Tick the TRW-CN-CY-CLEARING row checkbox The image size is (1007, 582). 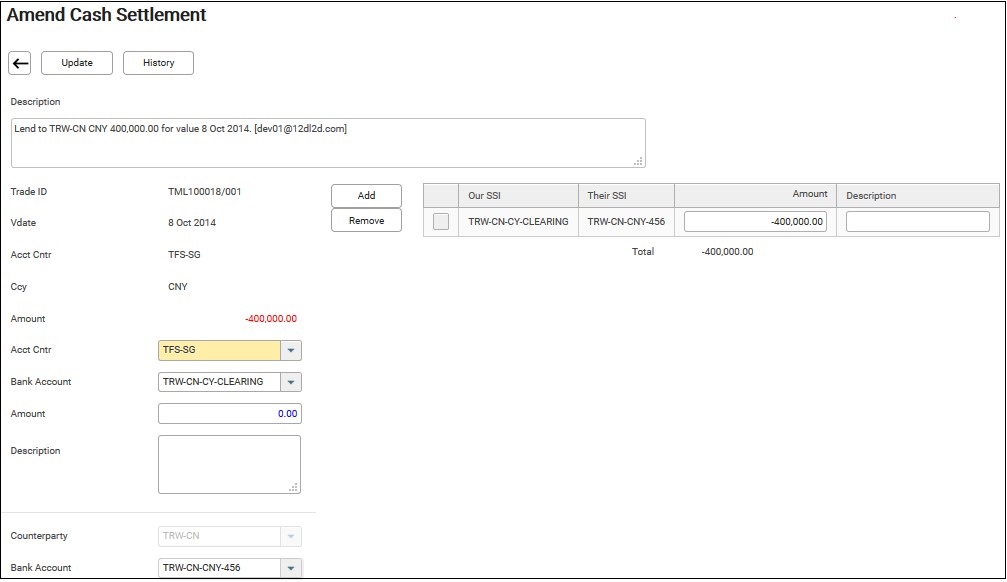441,222
